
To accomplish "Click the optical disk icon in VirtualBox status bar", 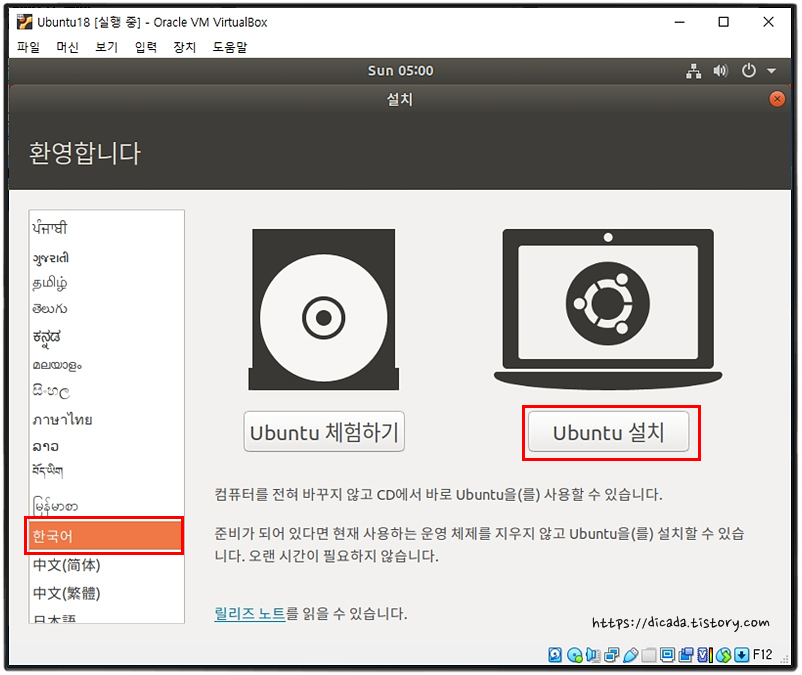I will [575, 655].
